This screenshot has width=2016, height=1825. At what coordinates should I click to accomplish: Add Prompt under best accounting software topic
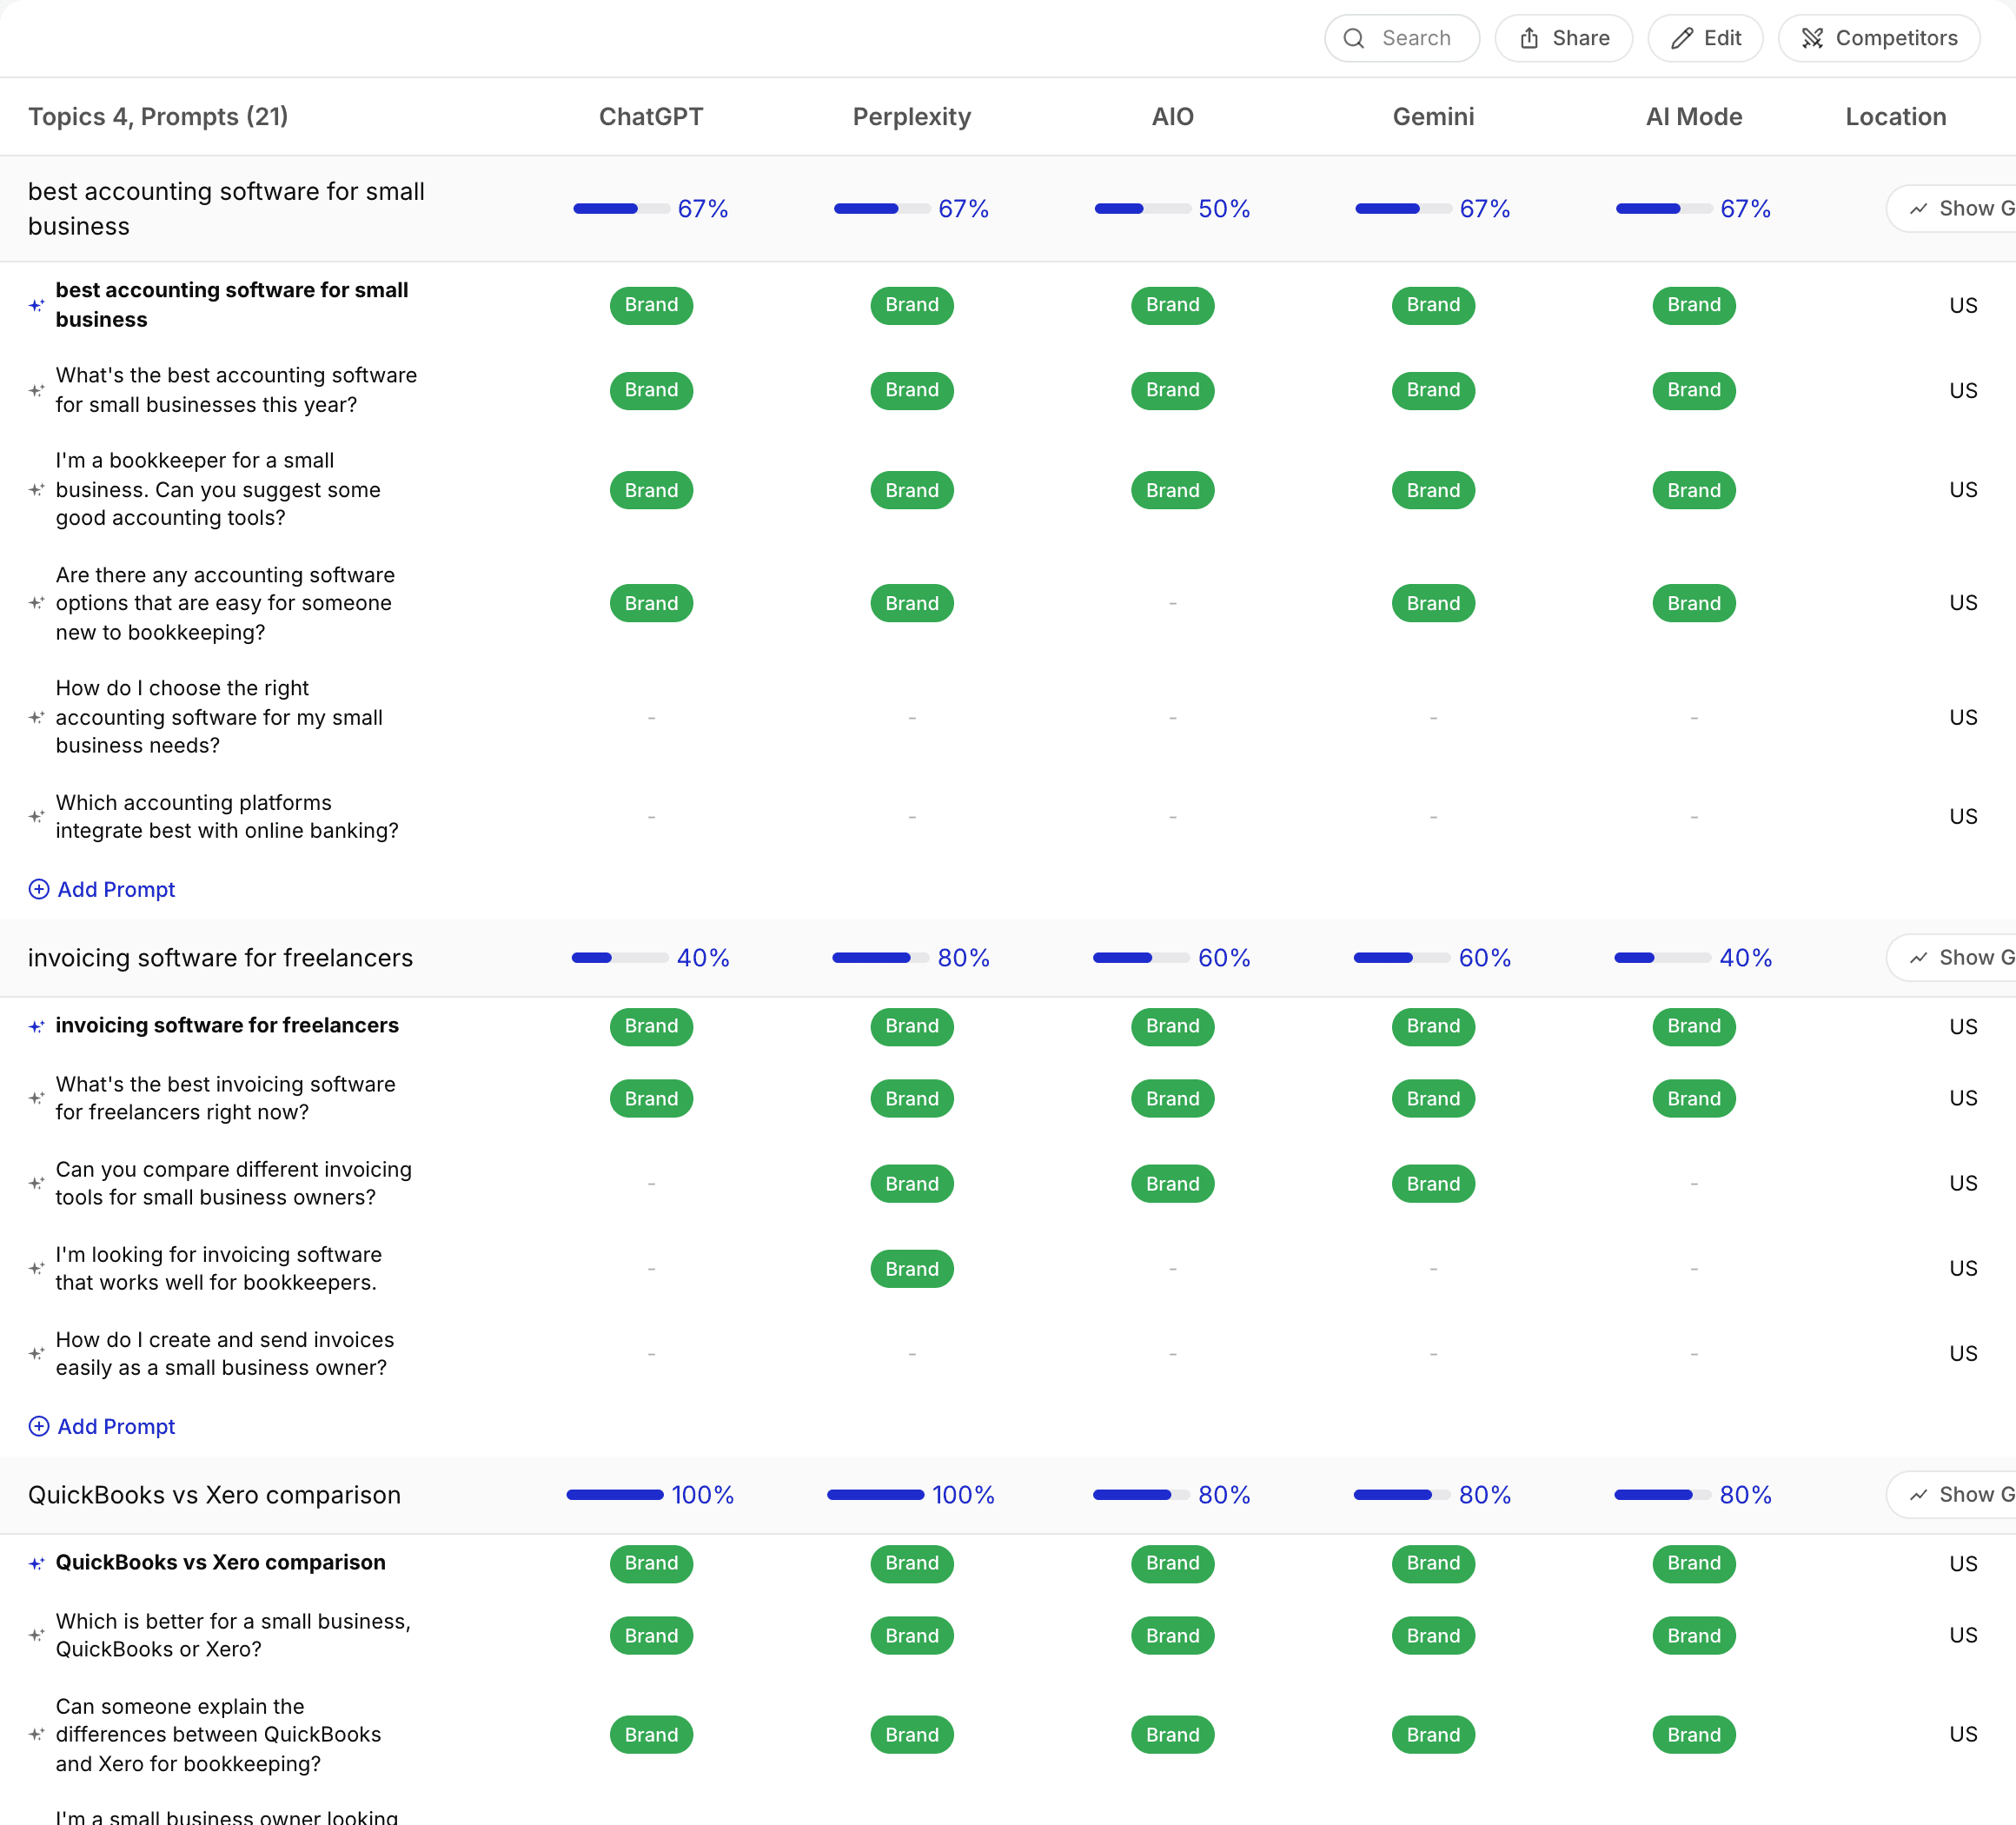(102, 889)
